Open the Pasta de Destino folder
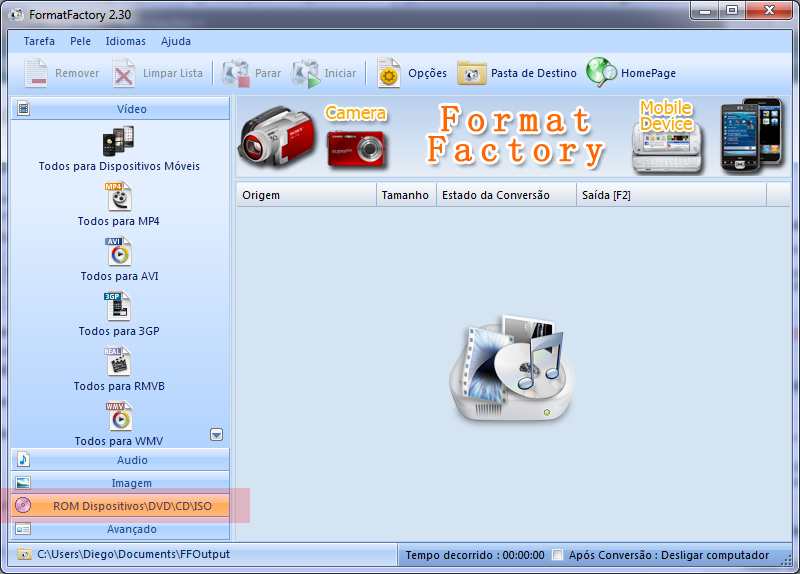This screenshot has width=800, height=574. tap(472, 73)
